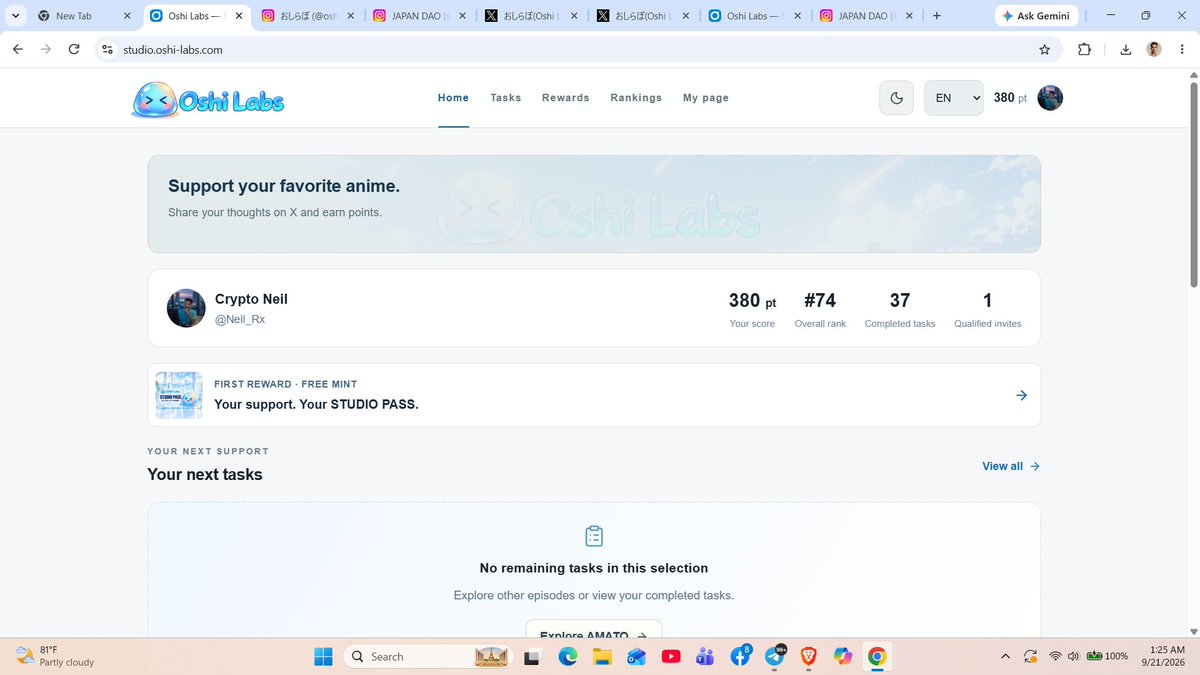Click the @Neil_Rx handle

(240, 320)
